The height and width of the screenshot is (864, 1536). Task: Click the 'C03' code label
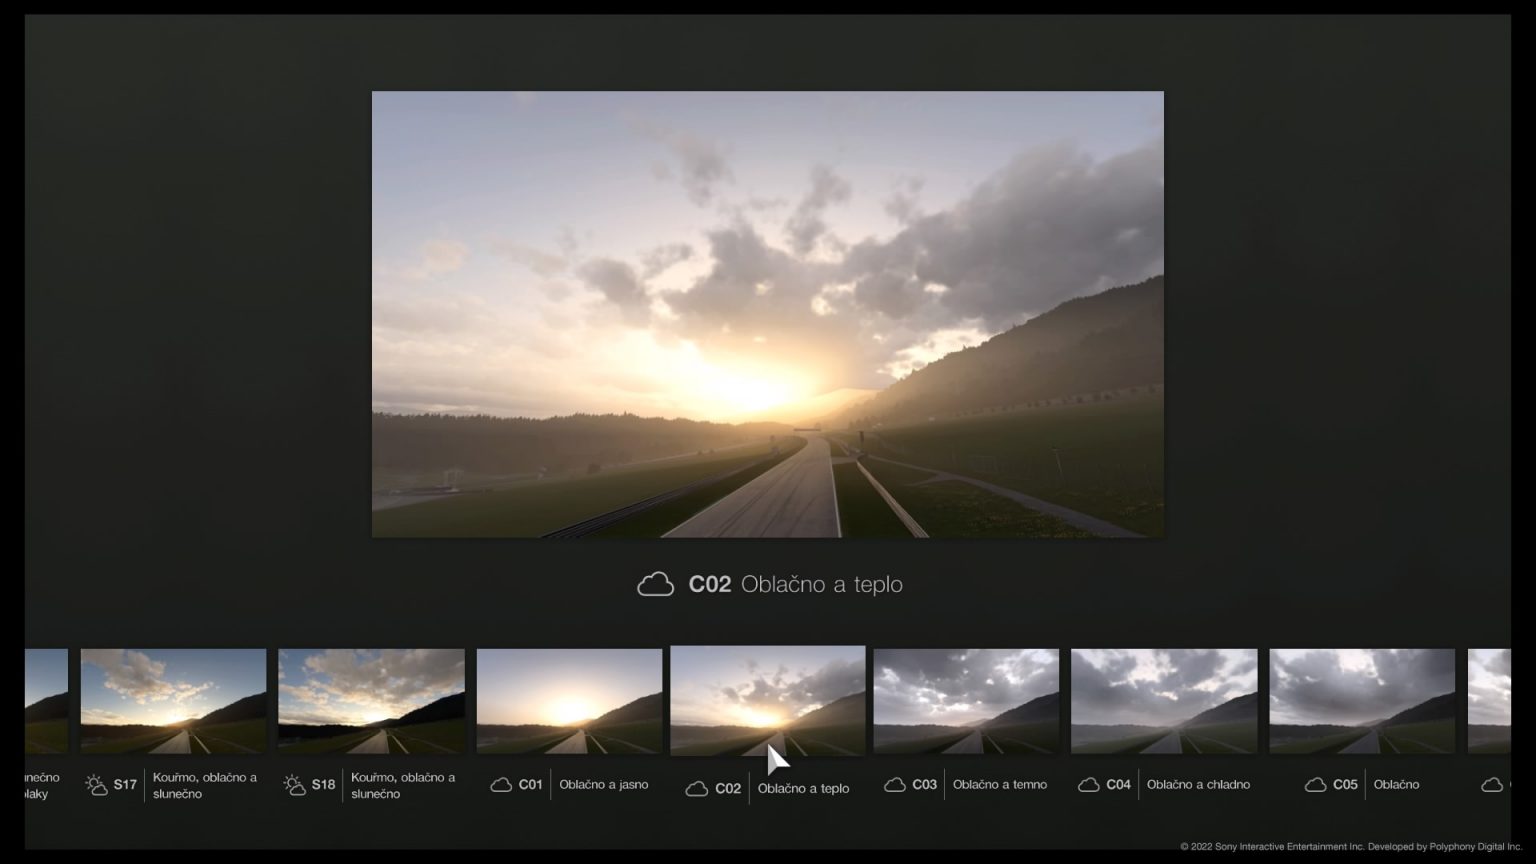(x=924, y=785)
